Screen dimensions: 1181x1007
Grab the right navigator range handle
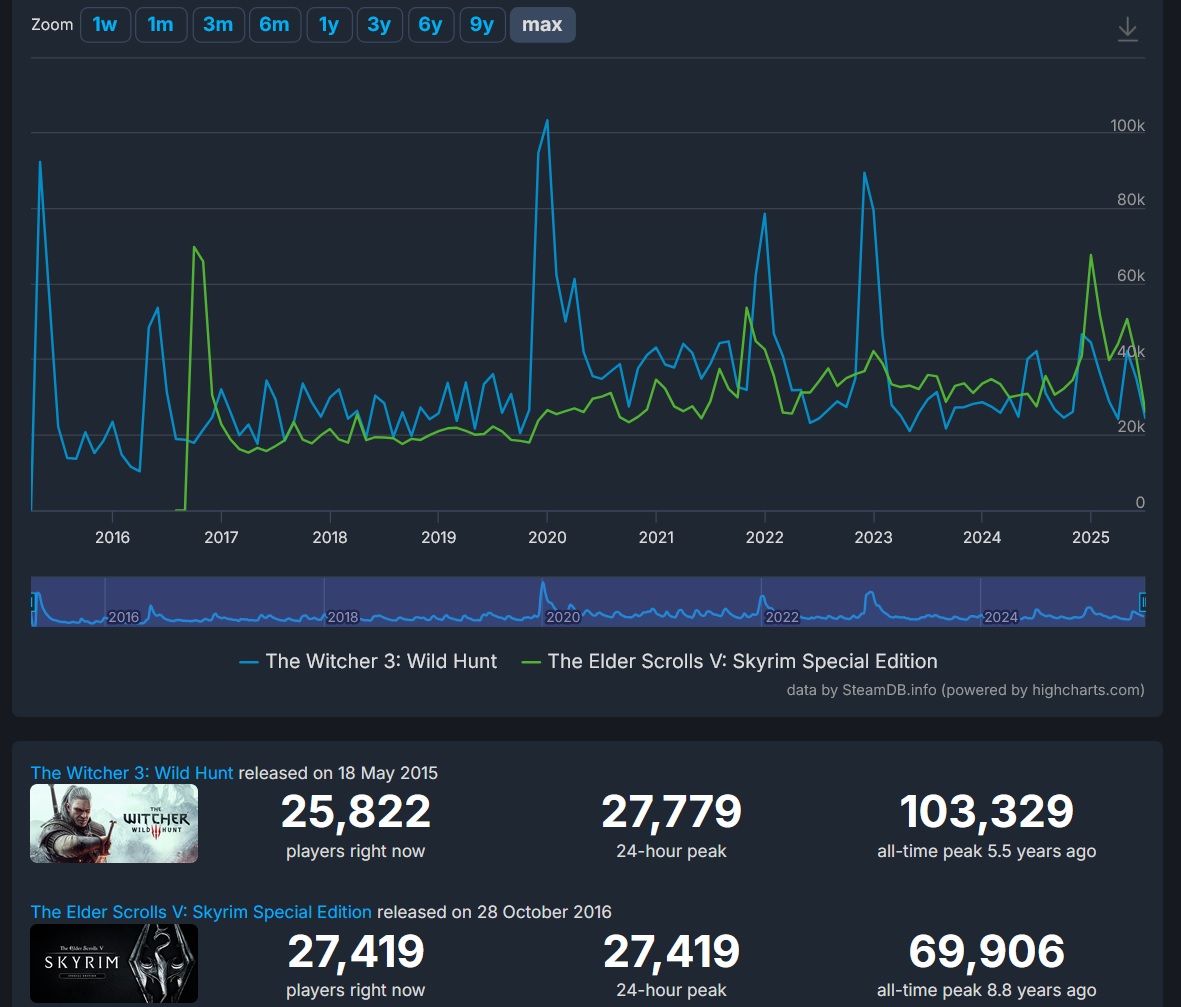pos(1143,602)
